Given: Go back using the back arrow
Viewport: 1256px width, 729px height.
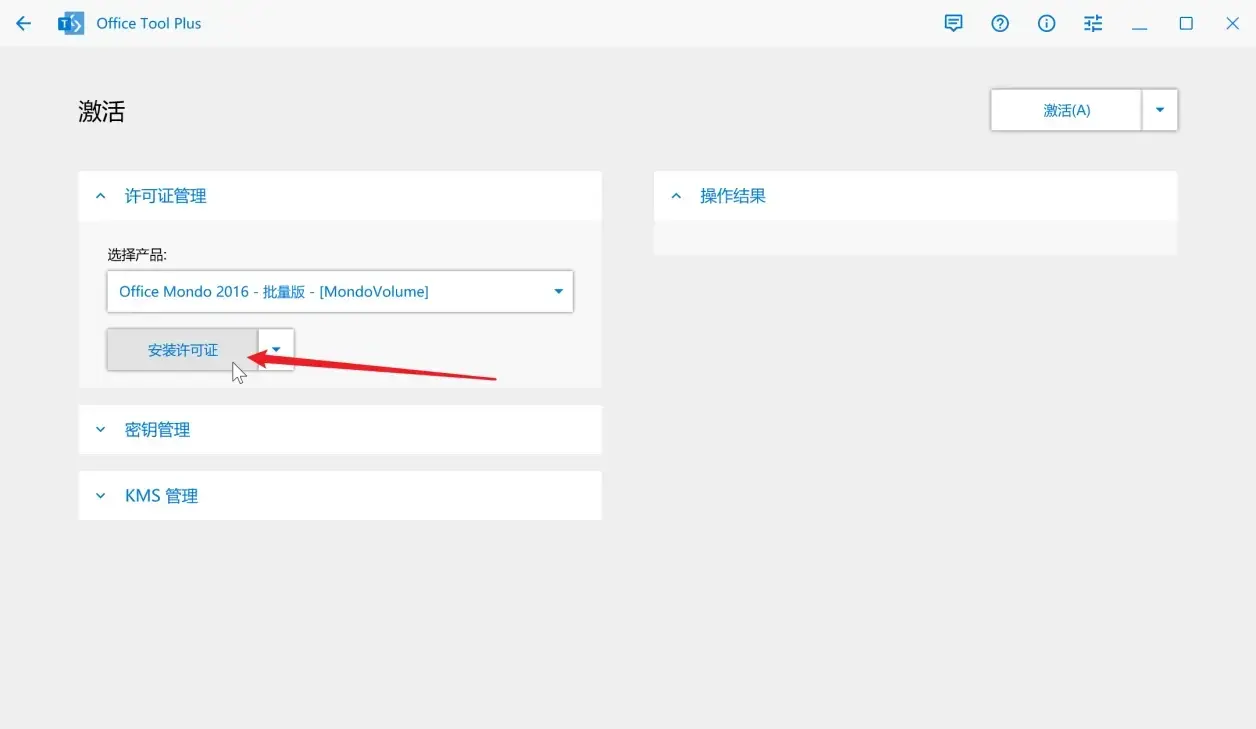Looking at the screenshot, I should (x=23, y=24).
